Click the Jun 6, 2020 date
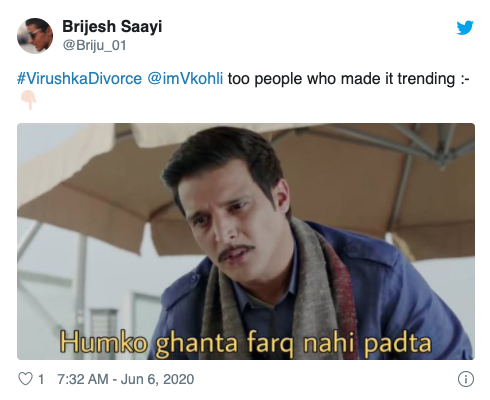 [157, 379]
